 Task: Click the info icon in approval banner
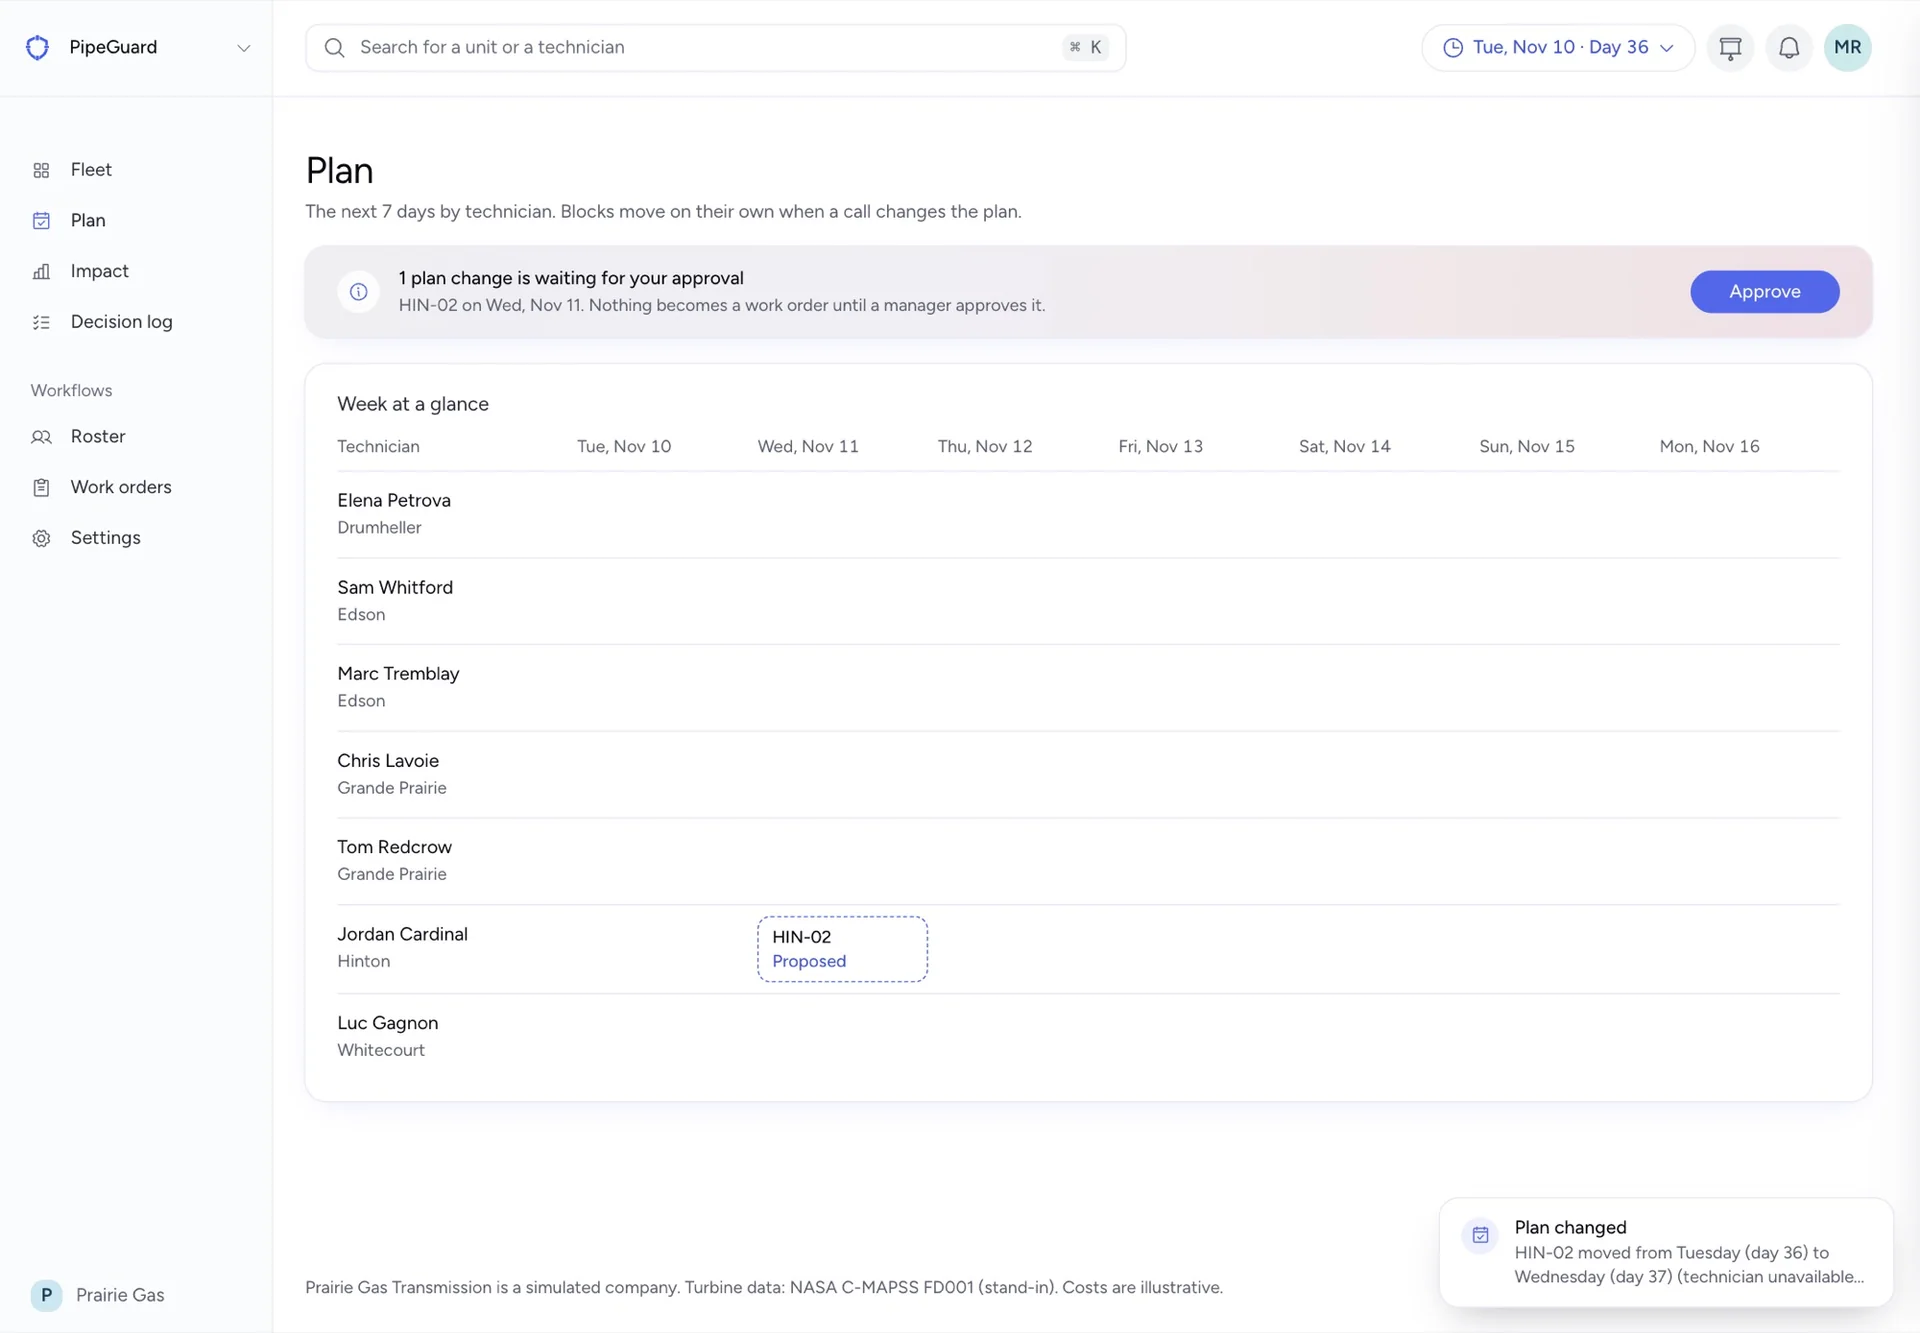coord(358,292)
